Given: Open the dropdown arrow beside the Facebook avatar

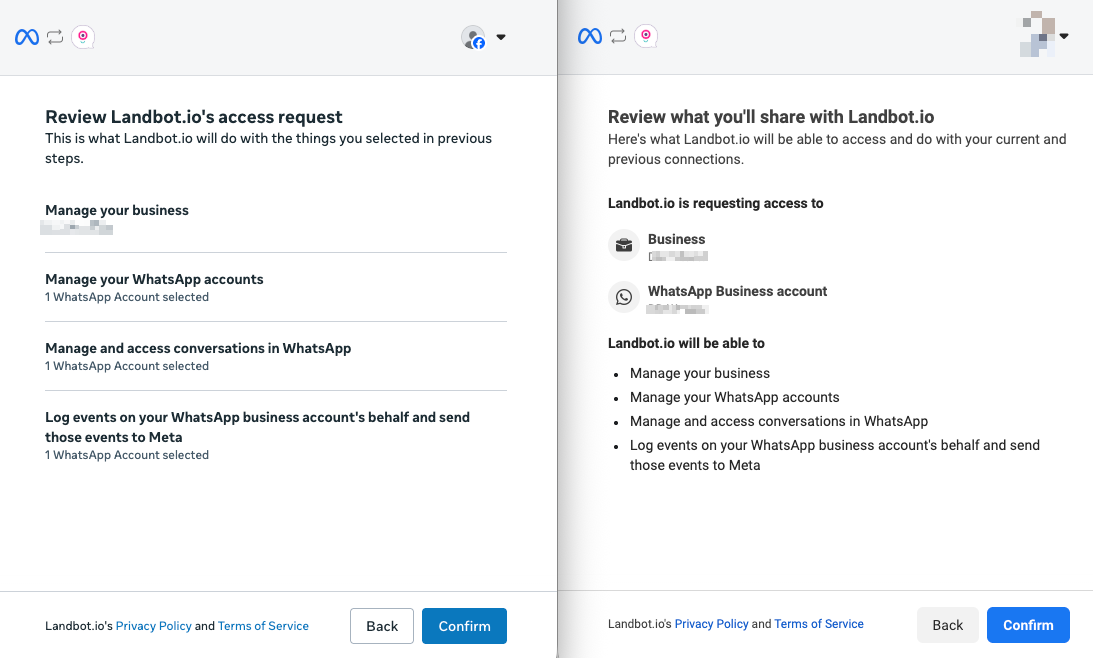Looking at the screenshot, I should [x=501, y=38].
